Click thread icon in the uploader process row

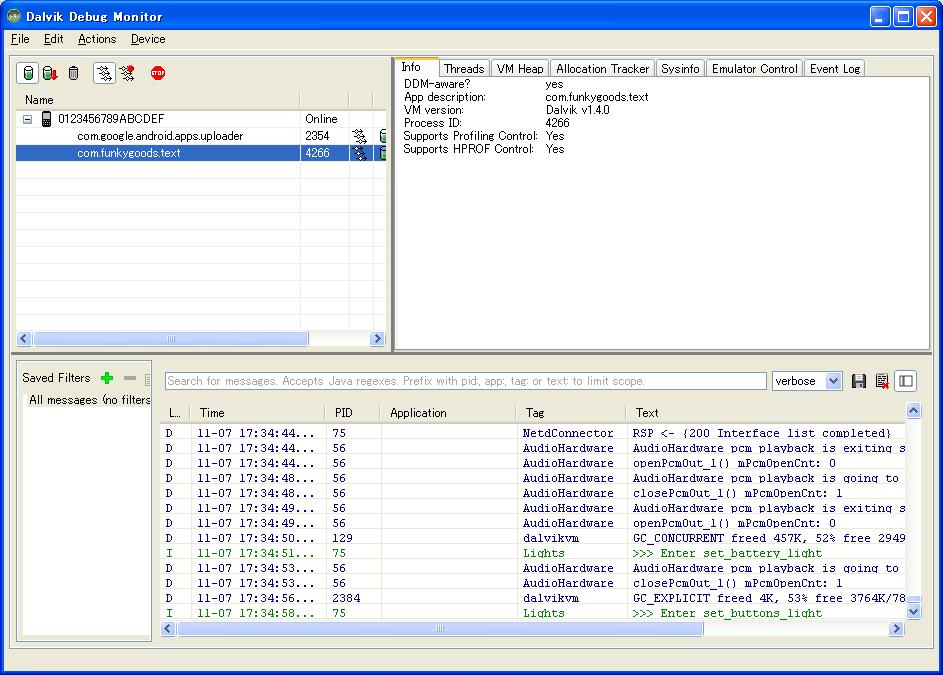pos(359,136)
